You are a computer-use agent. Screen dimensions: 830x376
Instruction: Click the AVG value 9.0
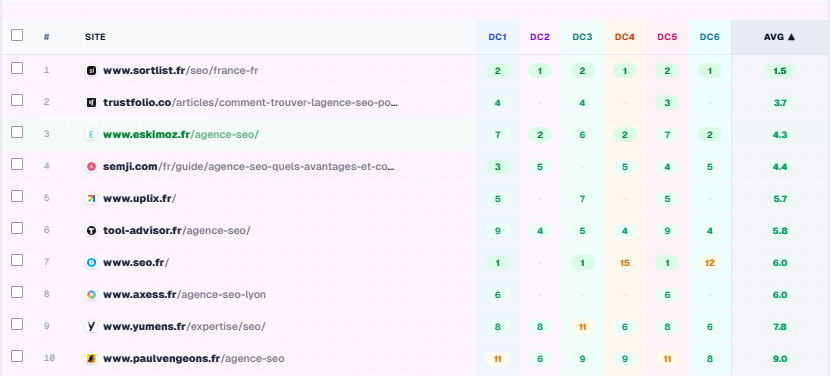point(780,359)
